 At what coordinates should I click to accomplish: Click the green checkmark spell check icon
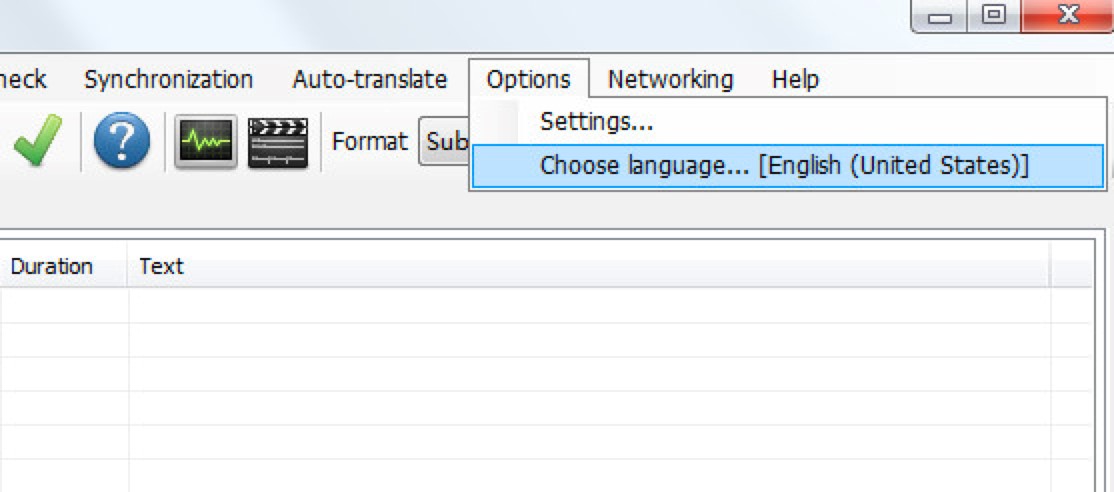37,142
